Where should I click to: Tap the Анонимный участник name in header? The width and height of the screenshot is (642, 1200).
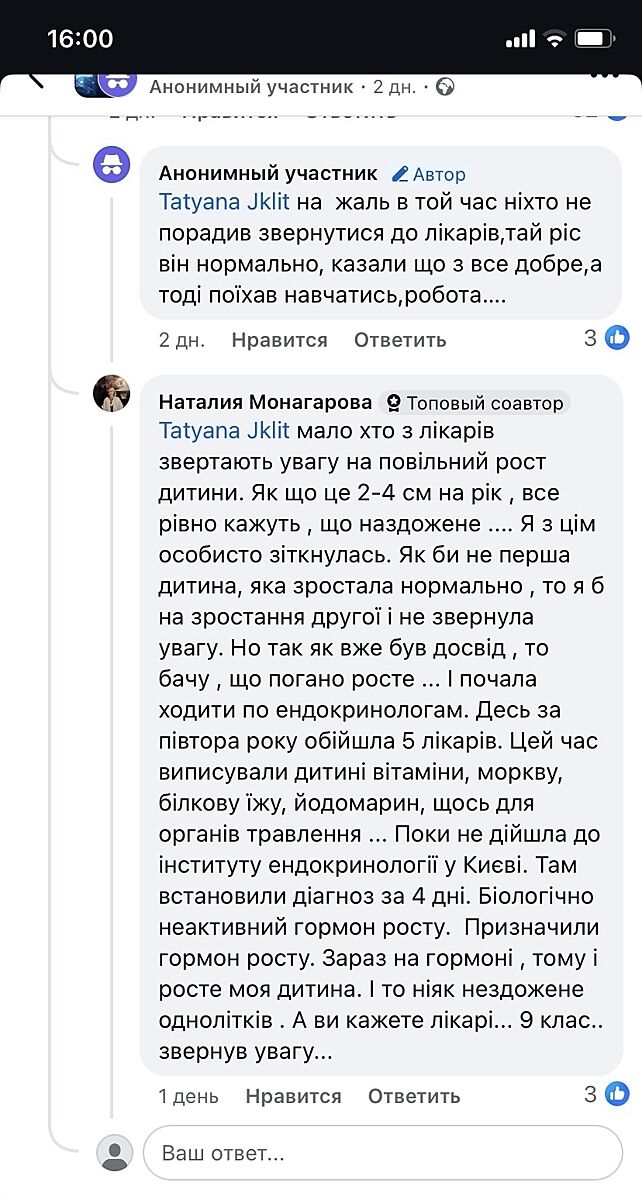tap(252, 87)
